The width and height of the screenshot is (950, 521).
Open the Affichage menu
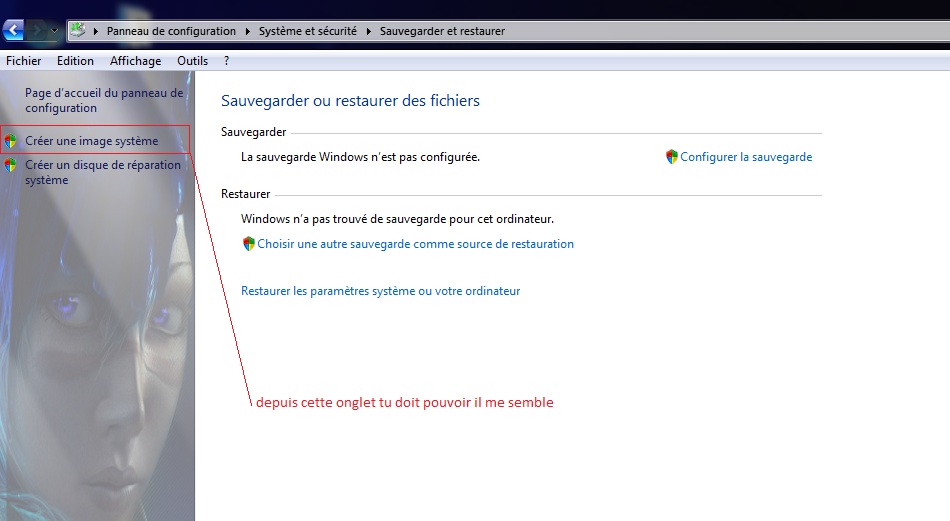click(135, 61)
